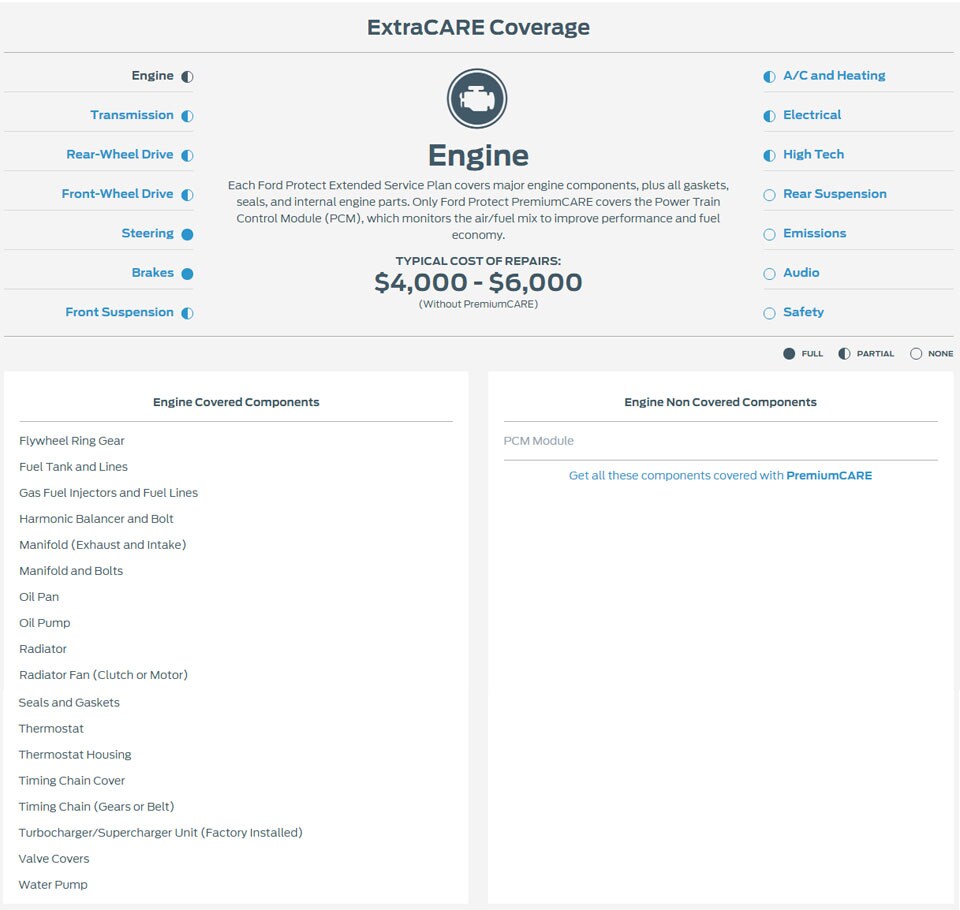Click the 'Gas Fuel Injectors and Fuel Lines' entry
This screenshot has width=960, height=910.
108,492
